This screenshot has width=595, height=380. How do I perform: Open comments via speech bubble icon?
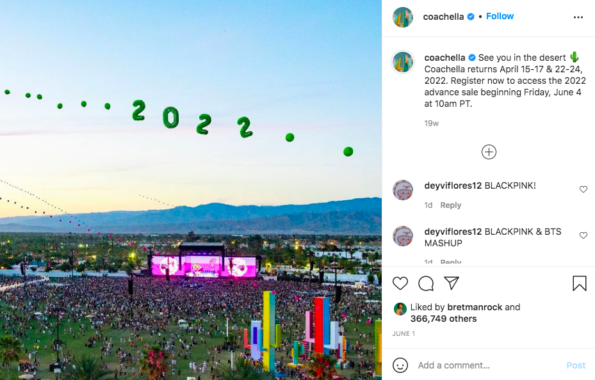(x=426, y=283)
